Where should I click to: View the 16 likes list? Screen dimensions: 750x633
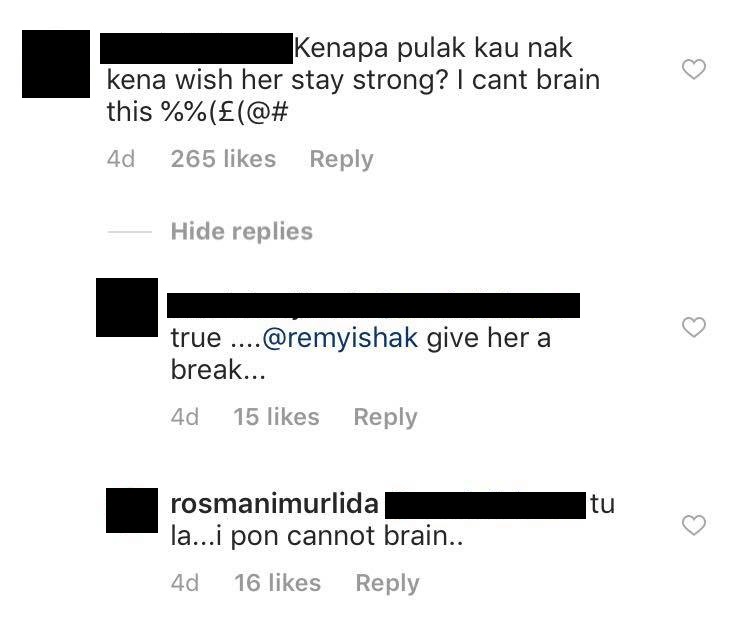(277, 583)
